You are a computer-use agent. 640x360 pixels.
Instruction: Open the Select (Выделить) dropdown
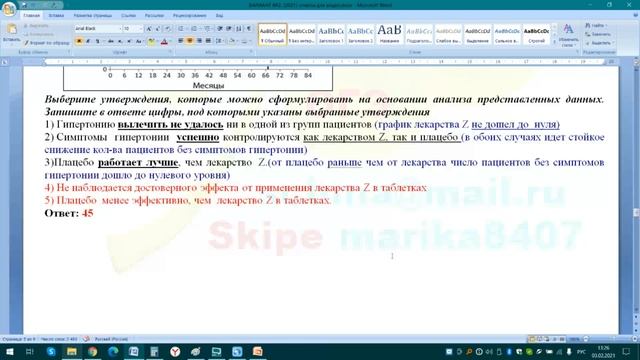(599, 43)
